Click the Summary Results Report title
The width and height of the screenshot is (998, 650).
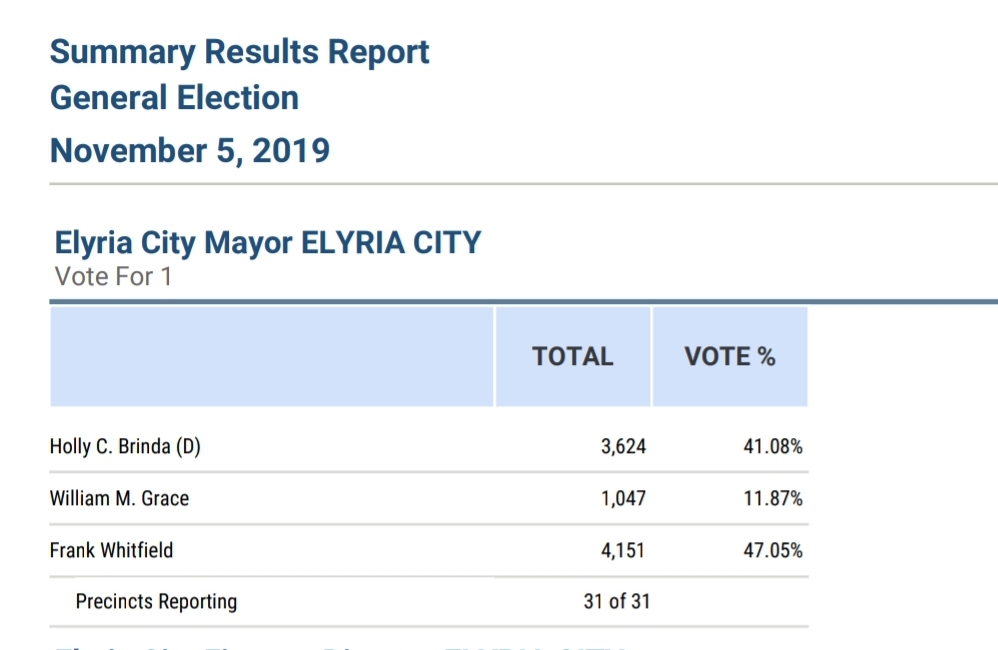click(x=239, y=52)
